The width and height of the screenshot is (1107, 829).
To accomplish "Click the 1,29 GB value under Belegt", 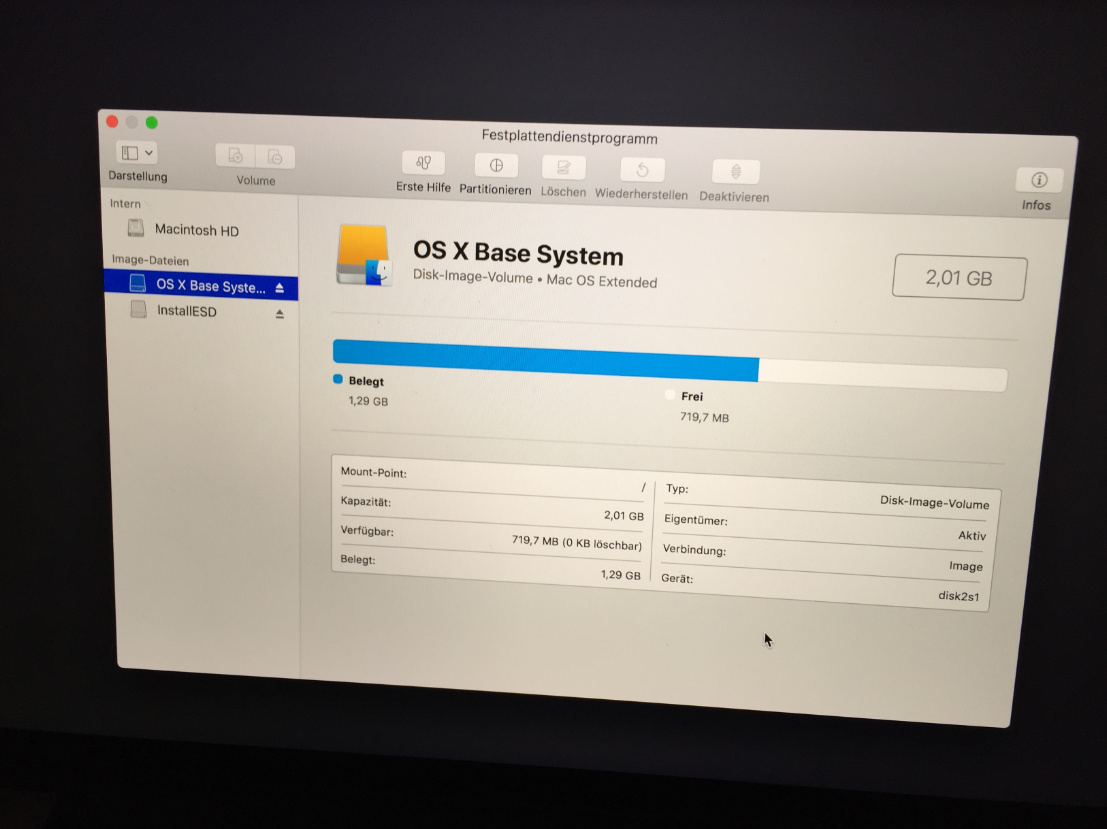I will point(368,401).
